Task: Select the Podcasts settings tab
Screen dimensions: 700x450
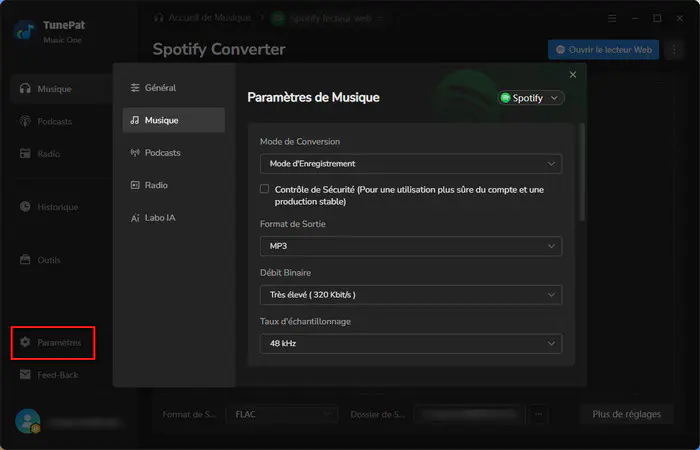Action: pos(174,153)
